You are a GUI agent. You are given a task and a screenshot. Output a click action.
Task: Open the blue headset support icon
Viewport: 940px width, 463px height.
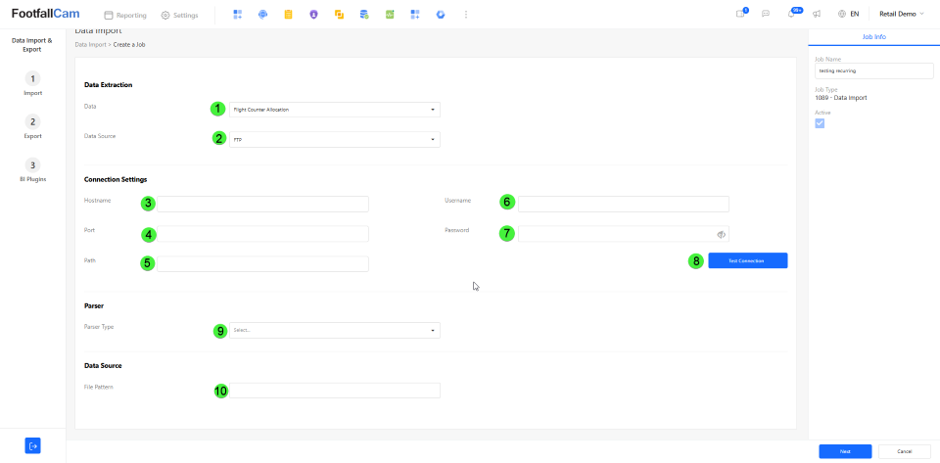click(263, 15)
